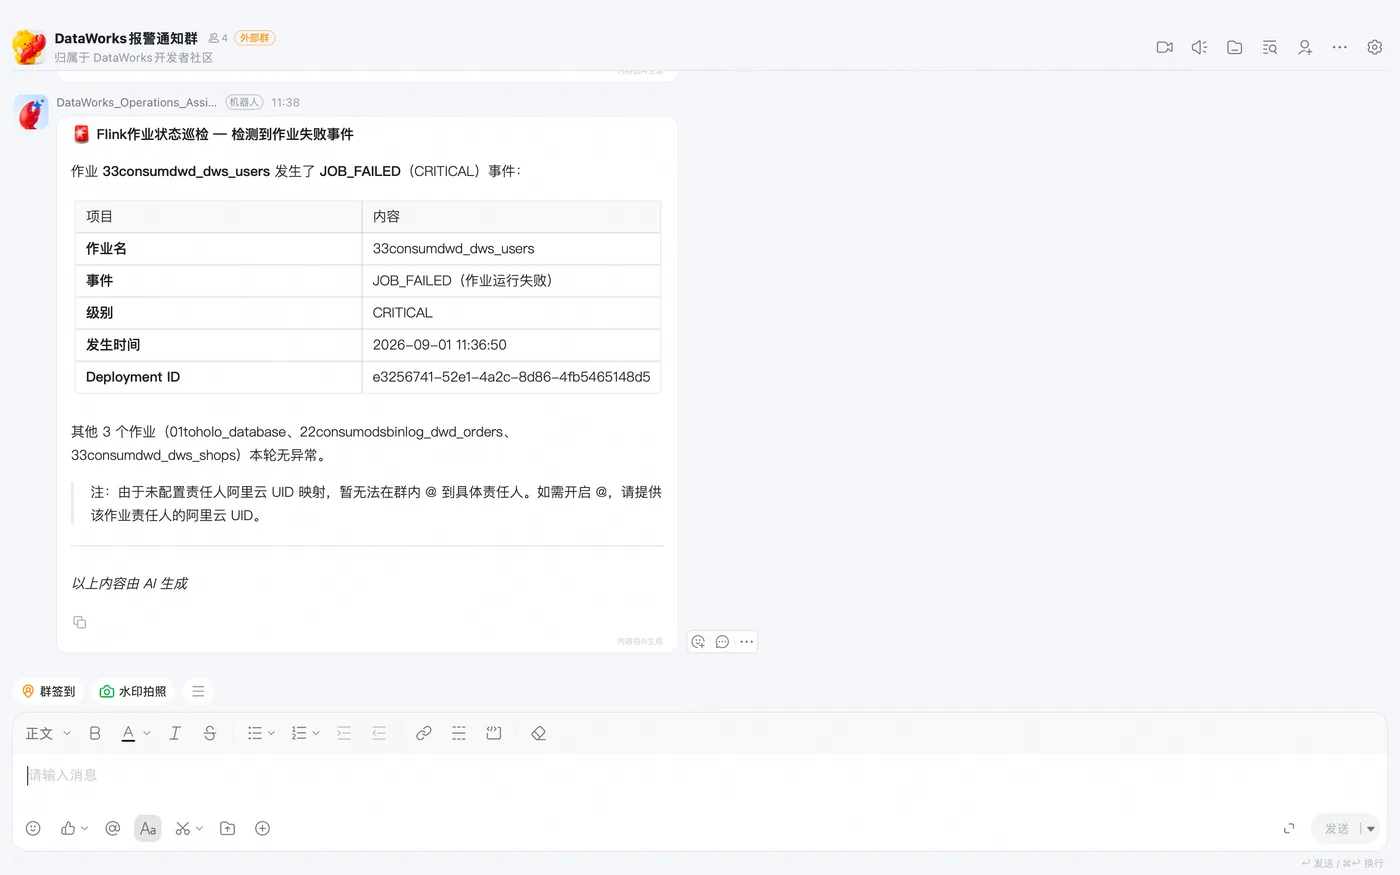Screen dimensions: 1400x875
Task: Apply the font color A
Action: [x=128, y=733]
